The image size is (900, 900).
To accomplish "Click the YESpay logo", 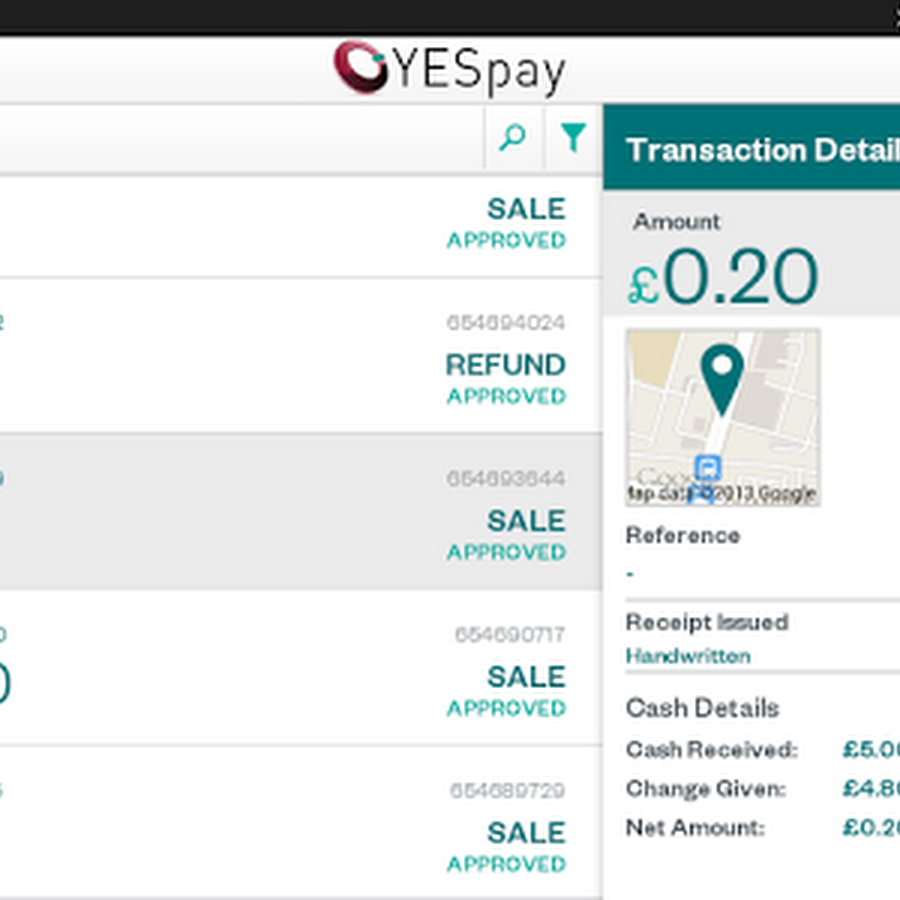I will pyautogui.click(x=449, y=69).
